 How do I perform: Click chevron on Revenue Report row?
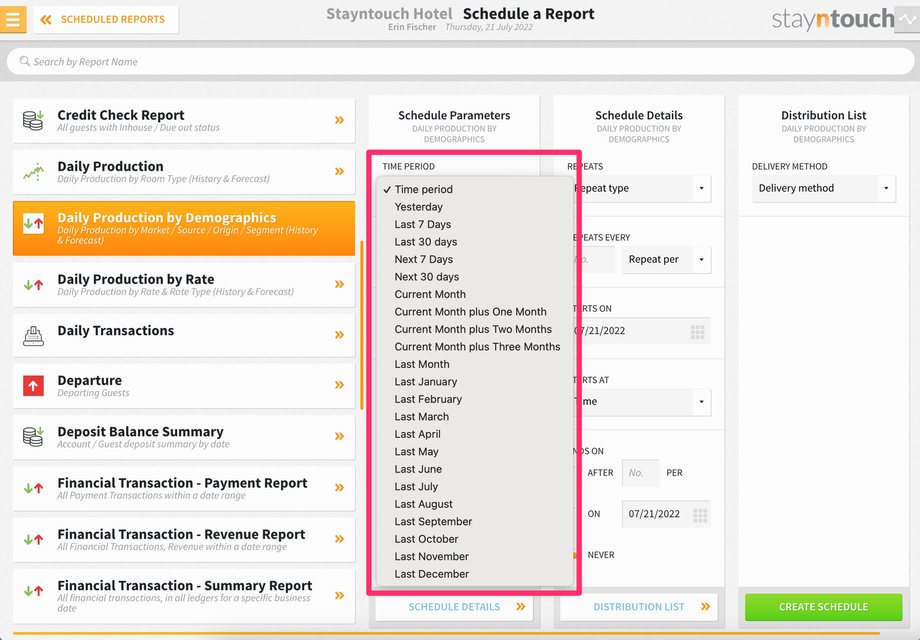(x=339, y=539)
